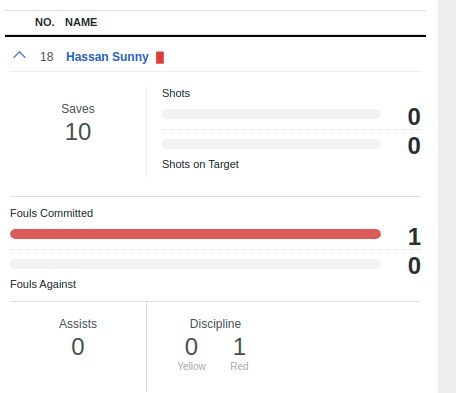Click the red Fouls Committed bar
456x393 pixels.
[195, 234]
